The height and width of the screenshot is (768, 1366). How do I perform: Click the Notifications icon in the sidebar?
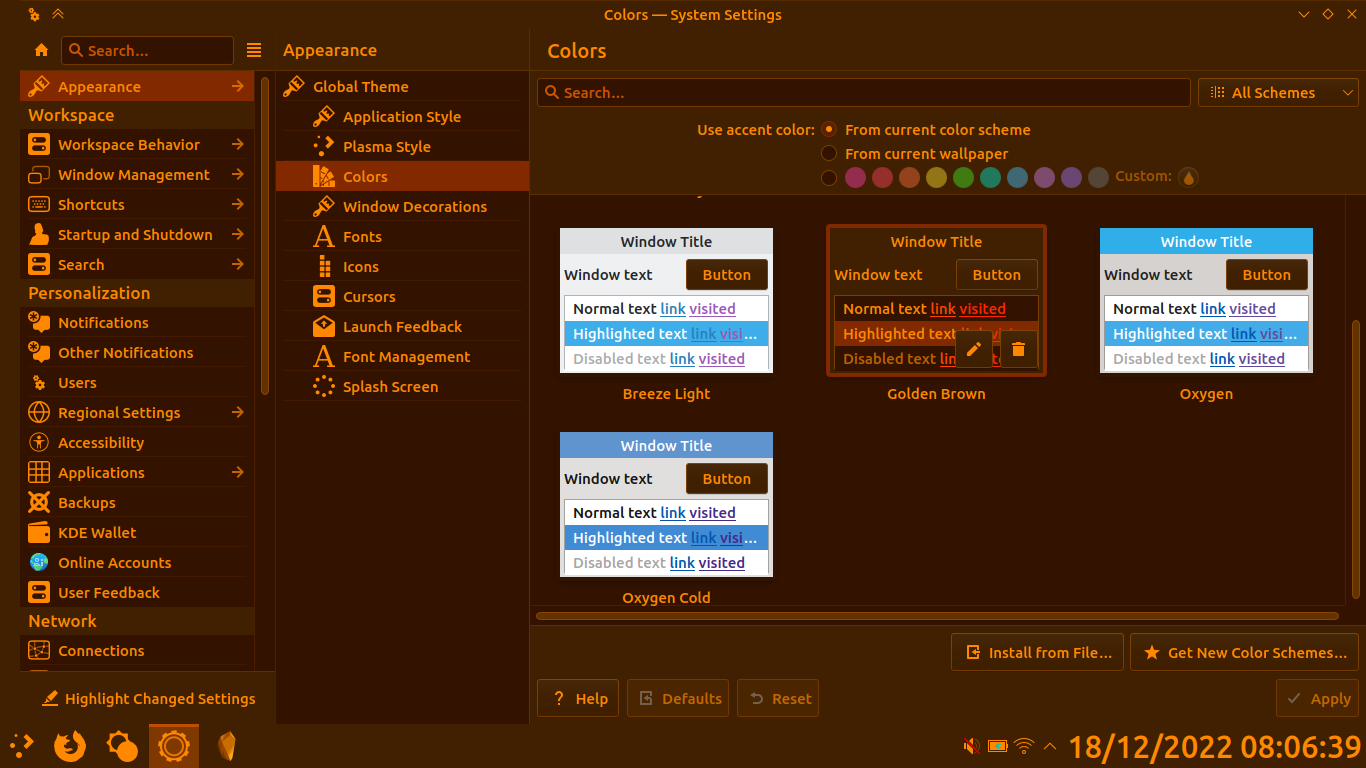39,323
